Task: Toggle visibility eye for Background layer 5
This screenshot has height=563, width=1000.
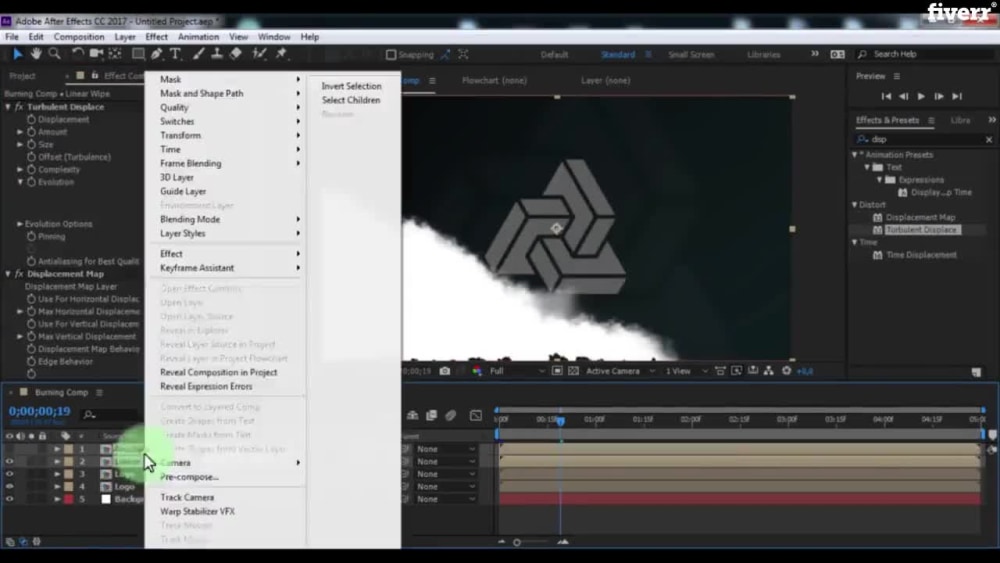Action: [10, 499]
